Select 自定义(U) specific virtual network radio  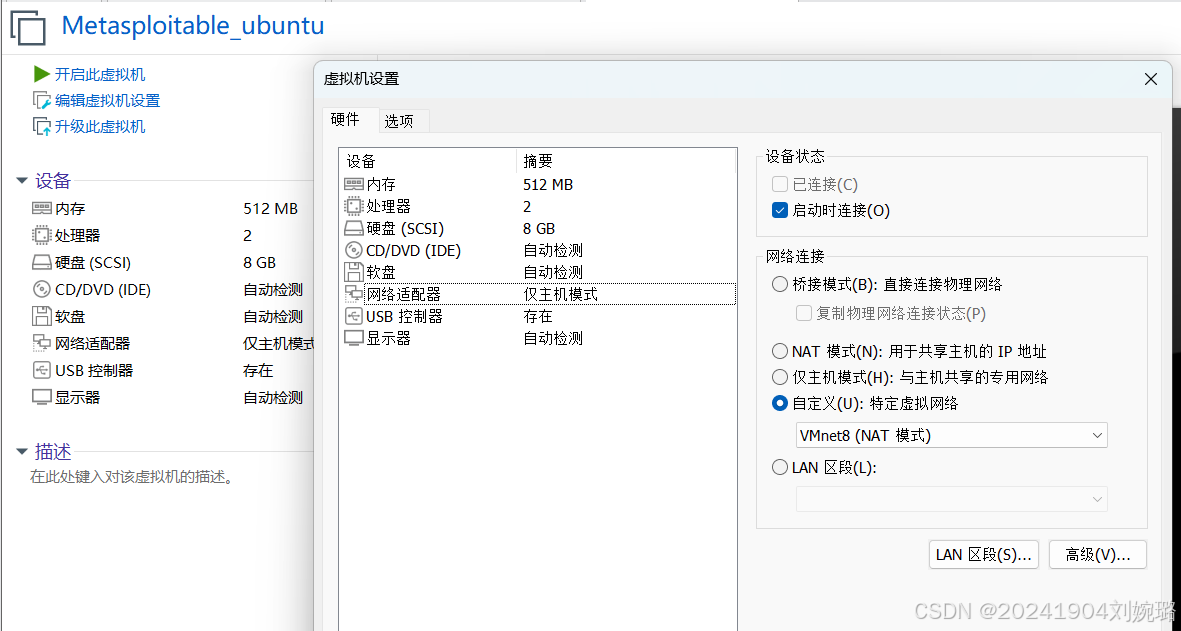[780, 404]
